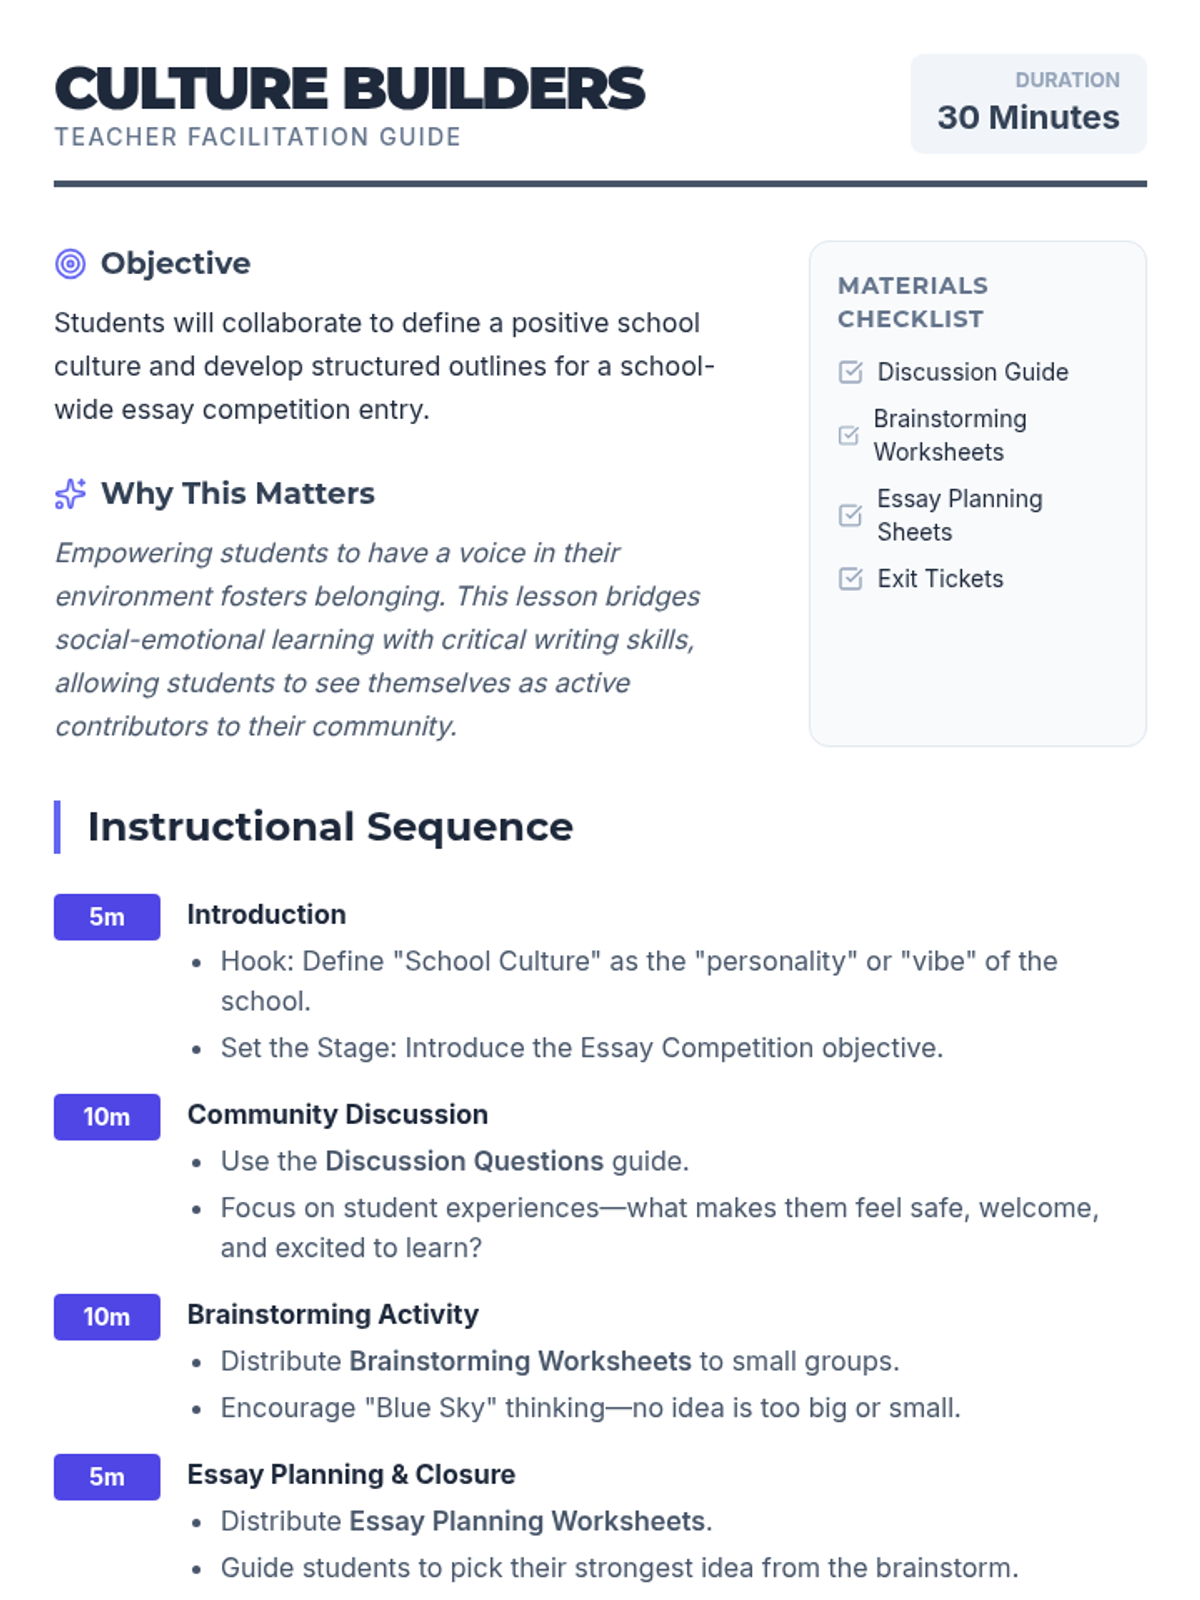
Task: Click the 30 Minutes duration box
Action: 1028,104
